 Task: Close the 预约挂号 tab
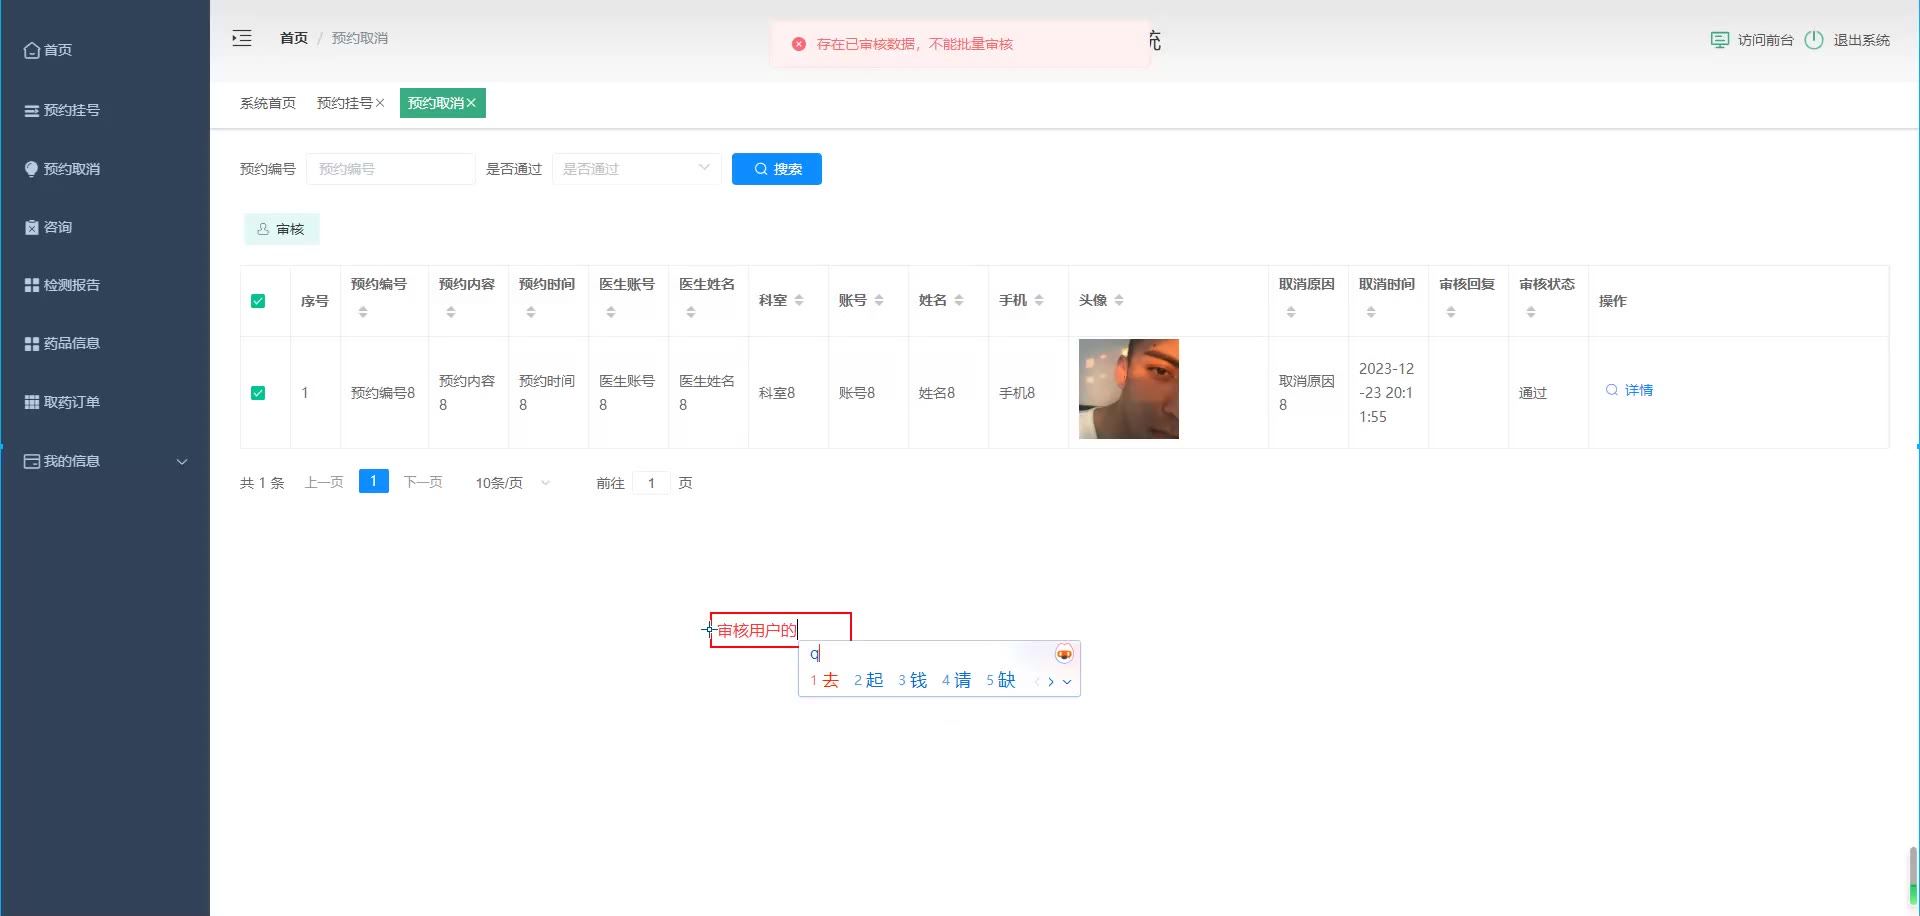point(380,103)
